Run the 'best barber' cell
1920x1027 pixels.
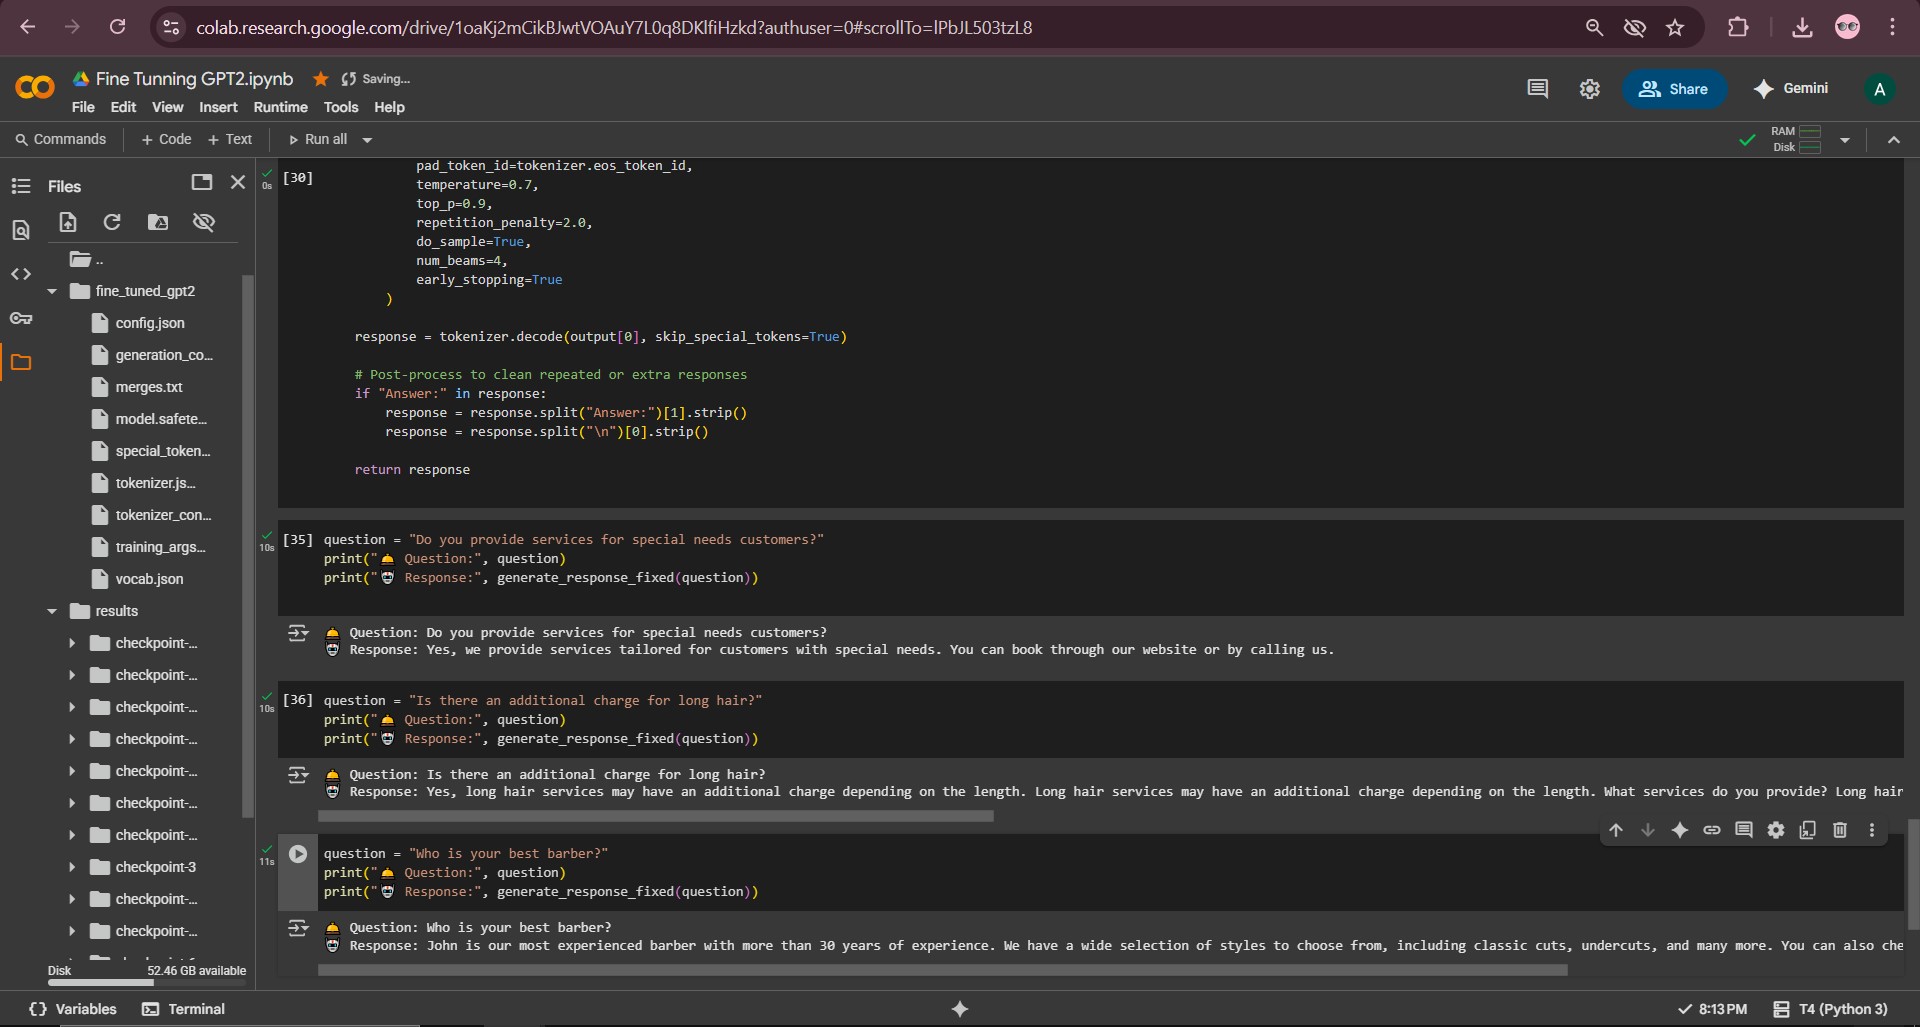(298, 854)
